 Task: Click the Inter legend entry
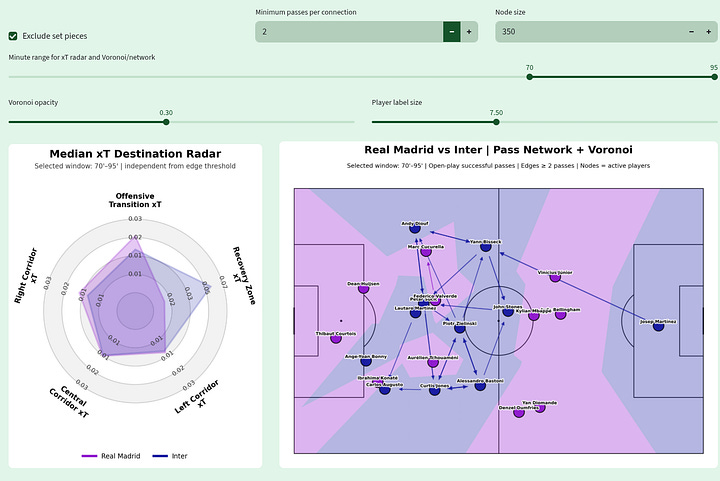pyautogui.click(x=170, y=456)
